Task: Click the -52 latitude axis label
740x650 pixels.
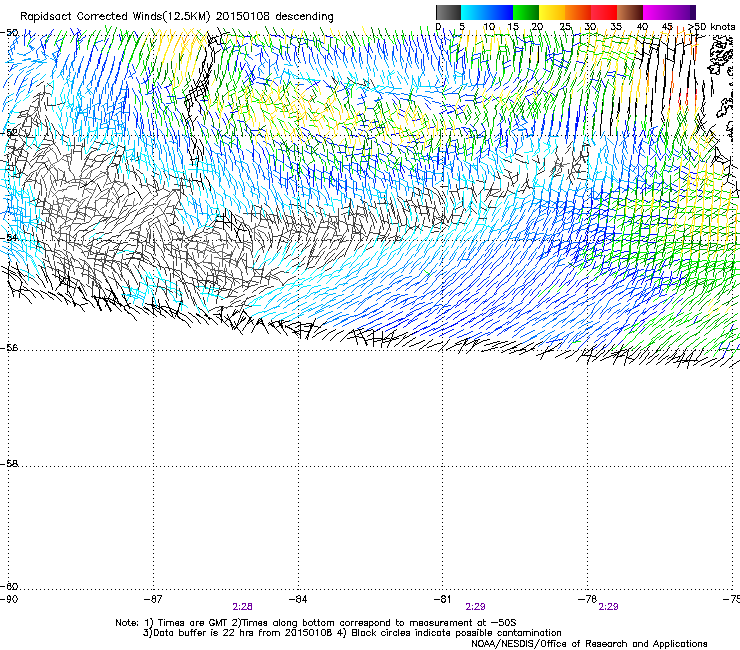Action: pyautogui.click(x=9, y=133)
